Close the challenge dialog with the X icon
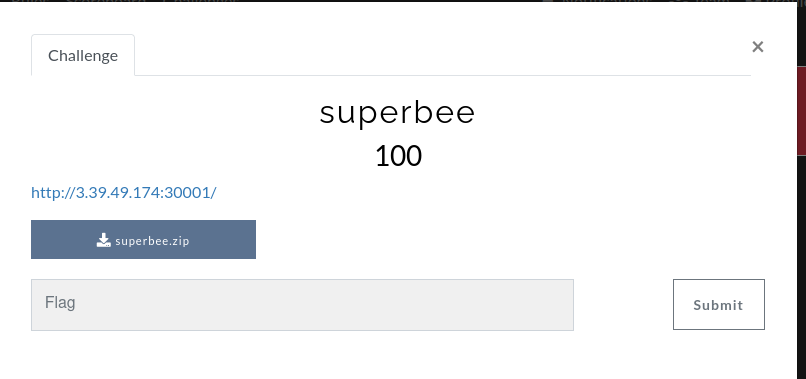806x379 pixels. click(x=757, y=47)
